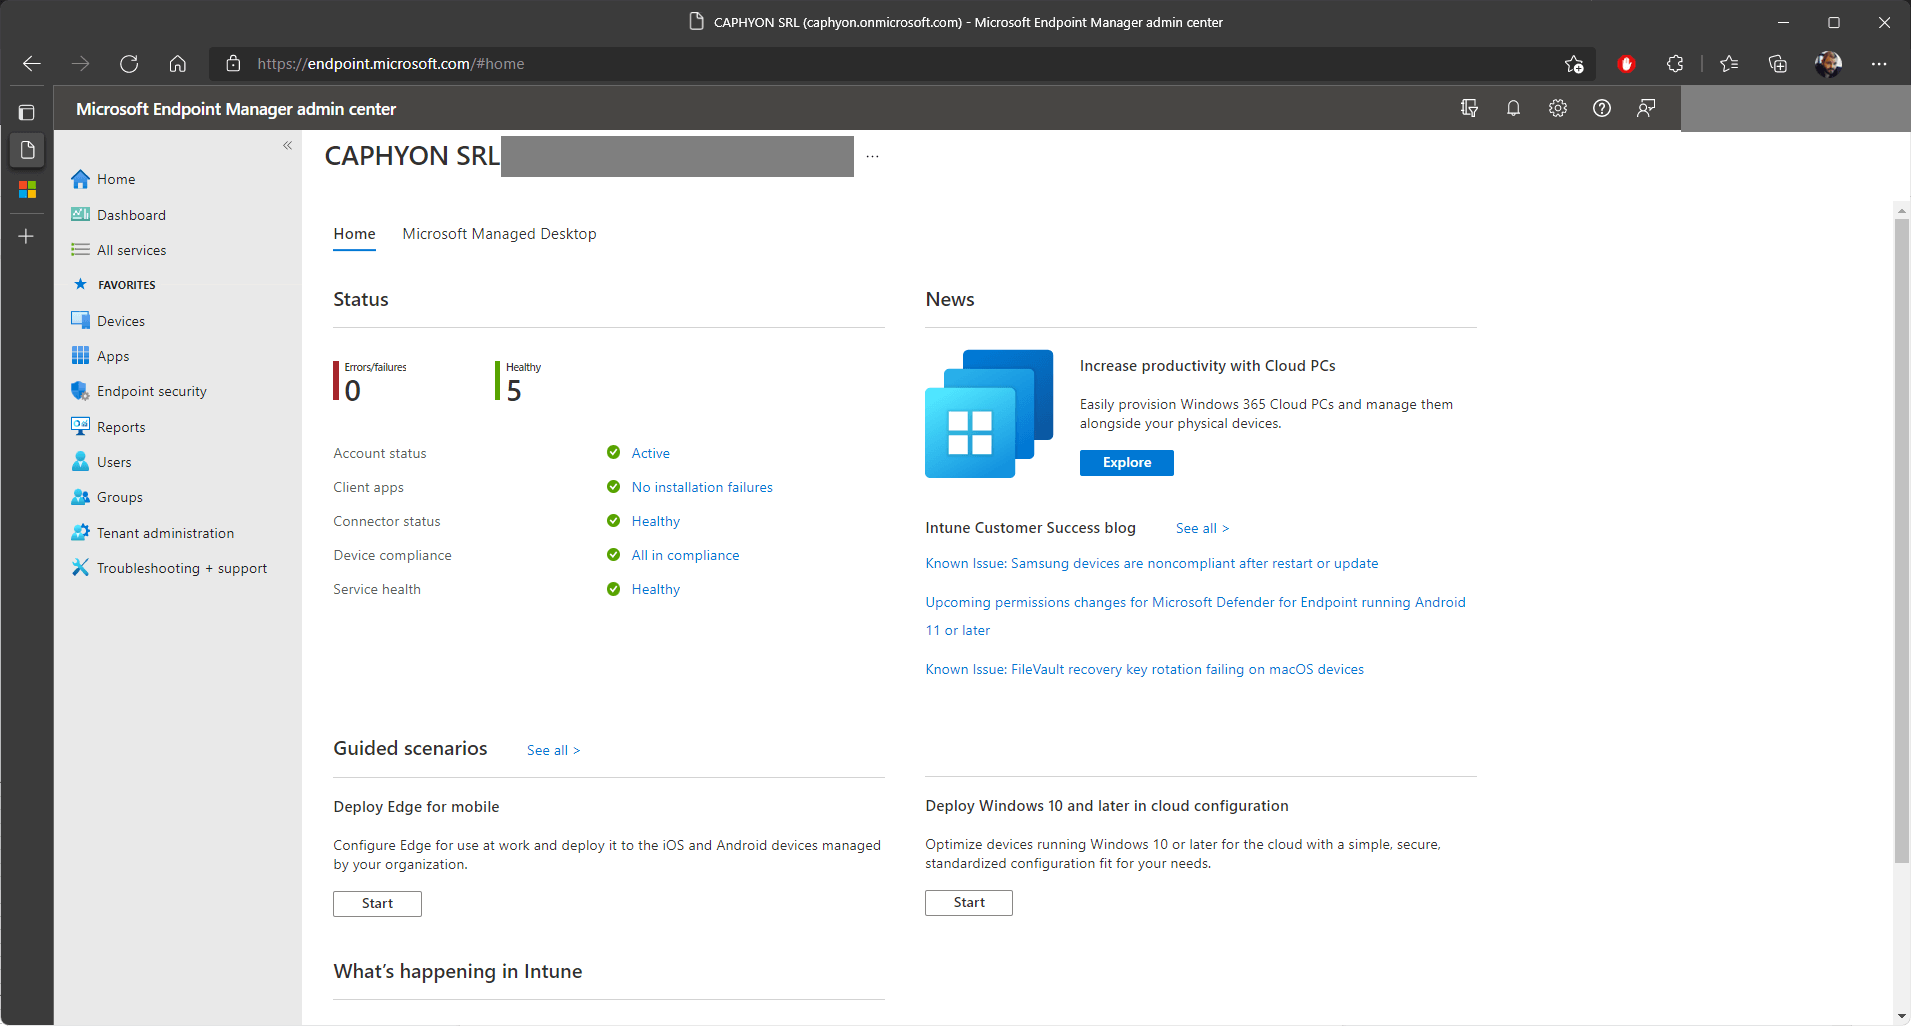Select the Microsoft logo tab in sidebar
Screen dimensions: 1911x1026
pos(27,189)
